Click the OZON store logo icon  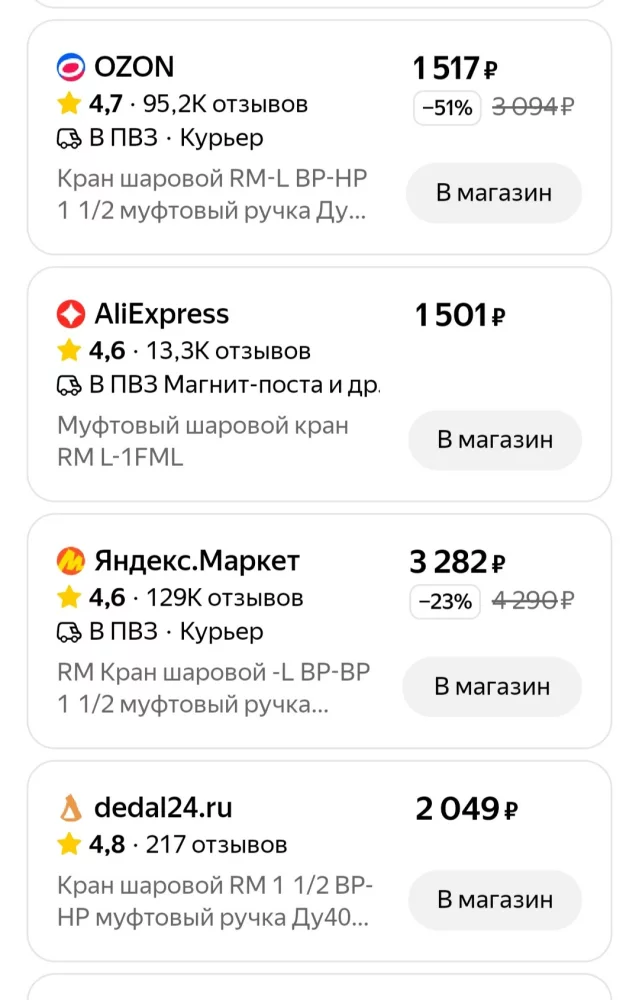pos(70,67)
